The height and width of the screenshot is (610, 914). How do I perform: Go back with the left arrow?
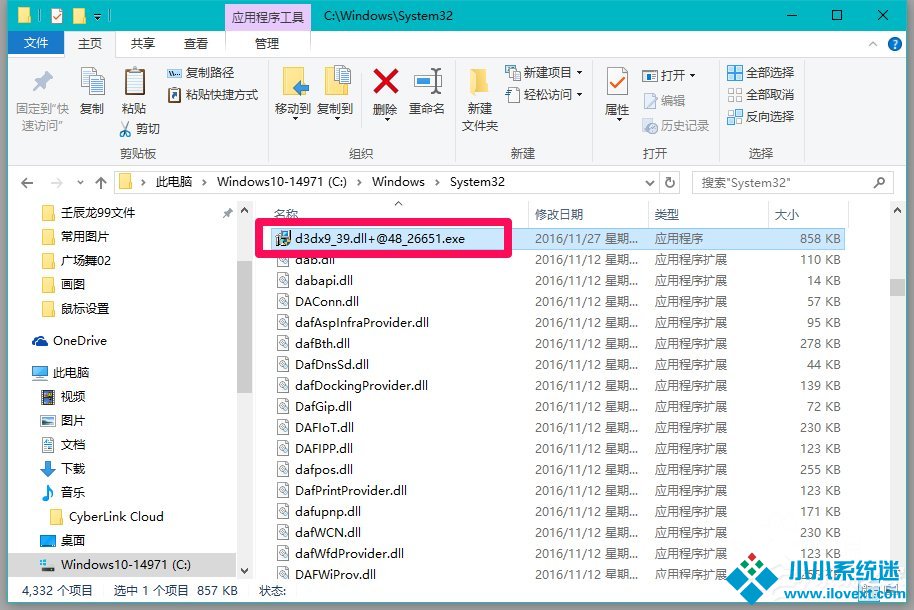coord(27,183)
